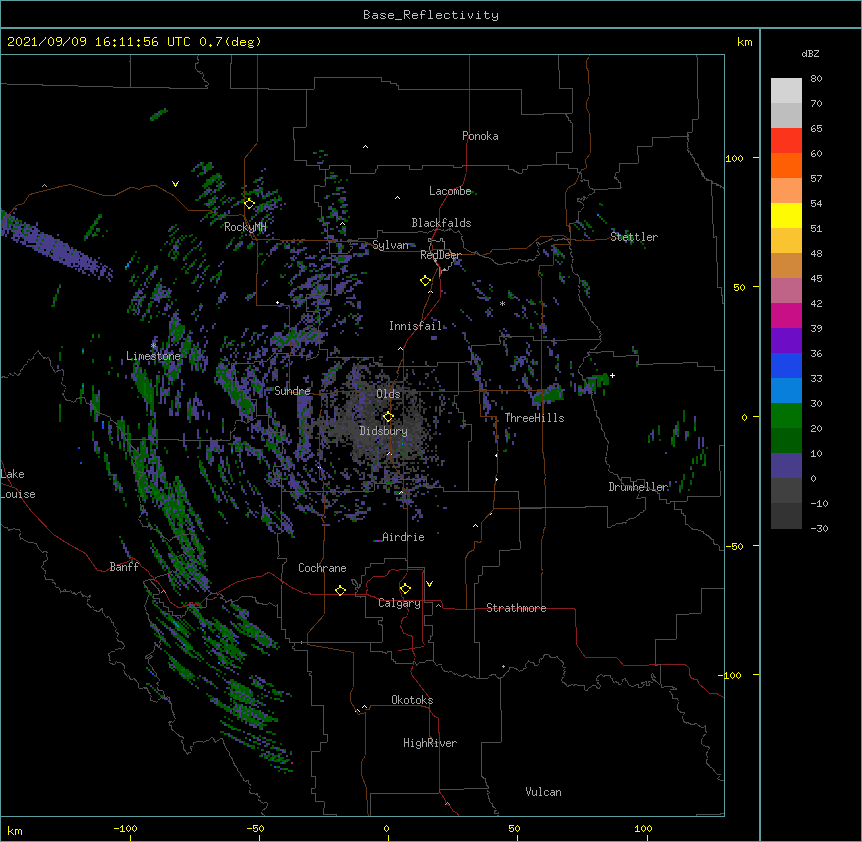Click the RedDeer city label

click(x=440, y=255)
